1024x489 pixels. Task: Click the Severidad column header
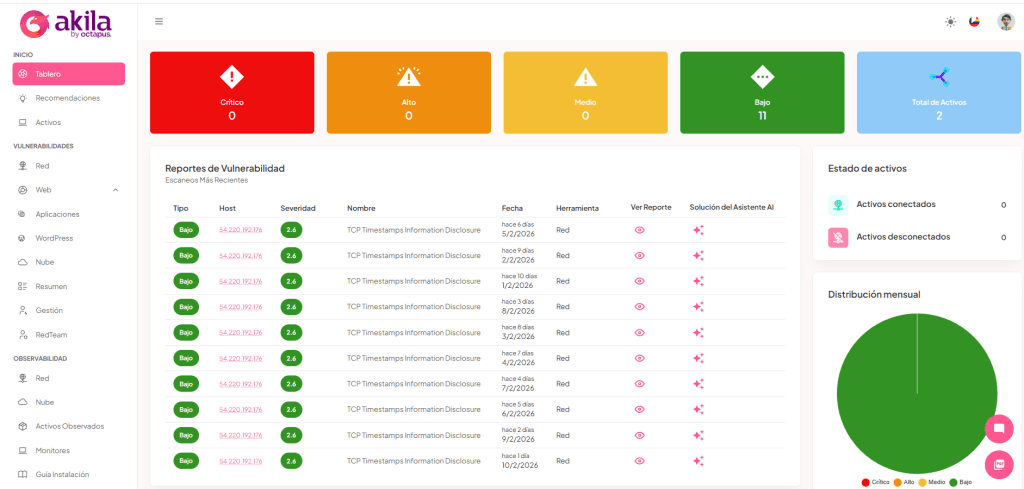298,208
